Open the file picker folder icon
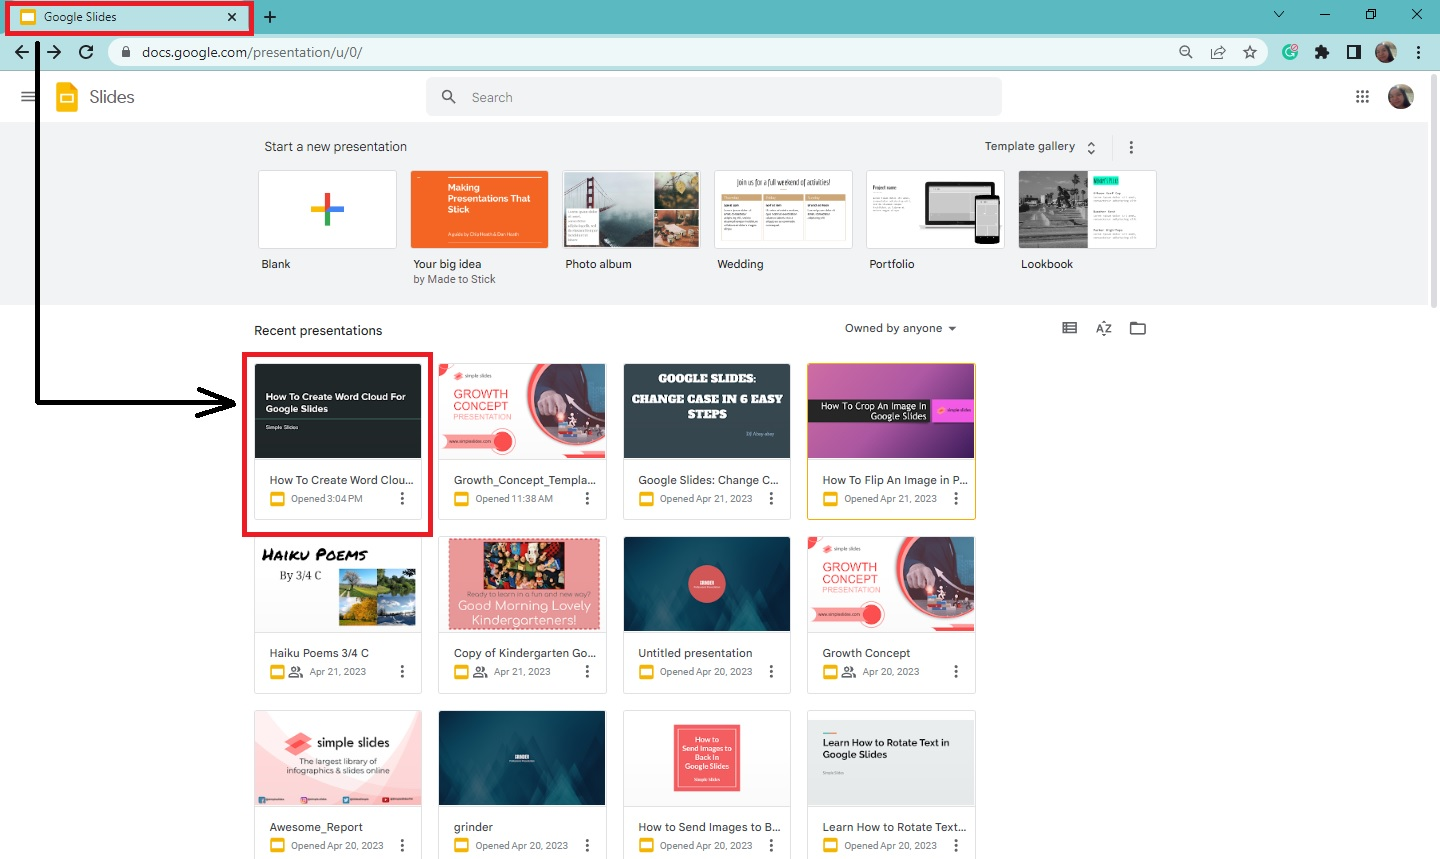Viewport: 1440px width, 859px height. click(1138, 328)
